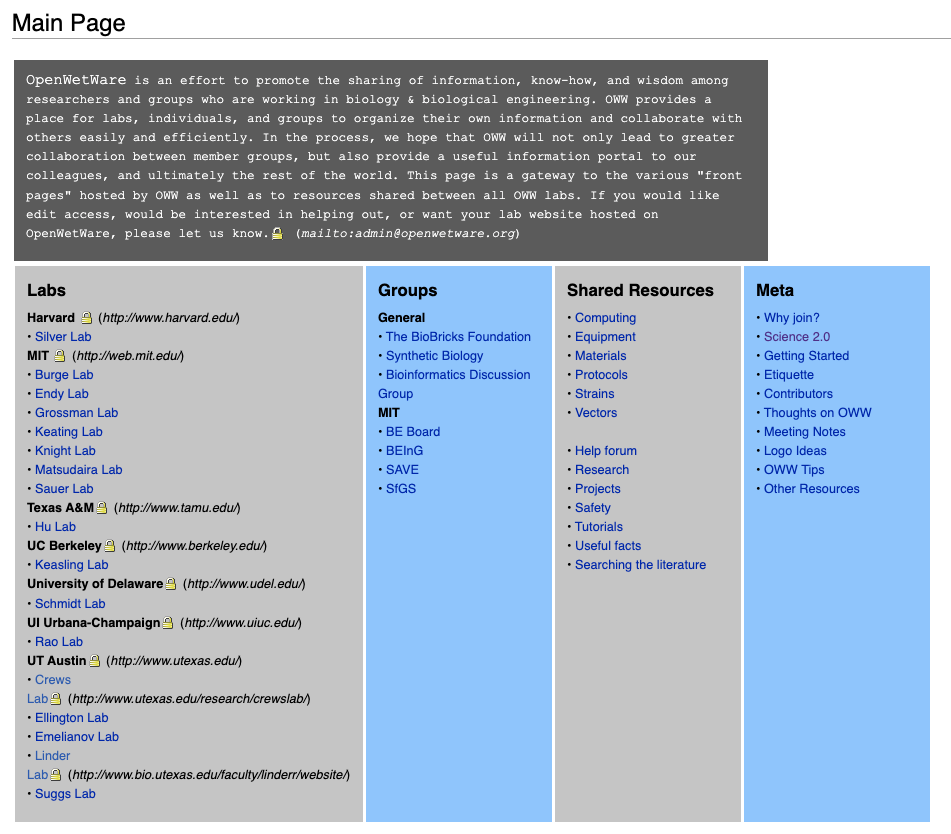Open the Matsudaira Lab page
Screen dimensions: 951x834
(x=78, y=469)
